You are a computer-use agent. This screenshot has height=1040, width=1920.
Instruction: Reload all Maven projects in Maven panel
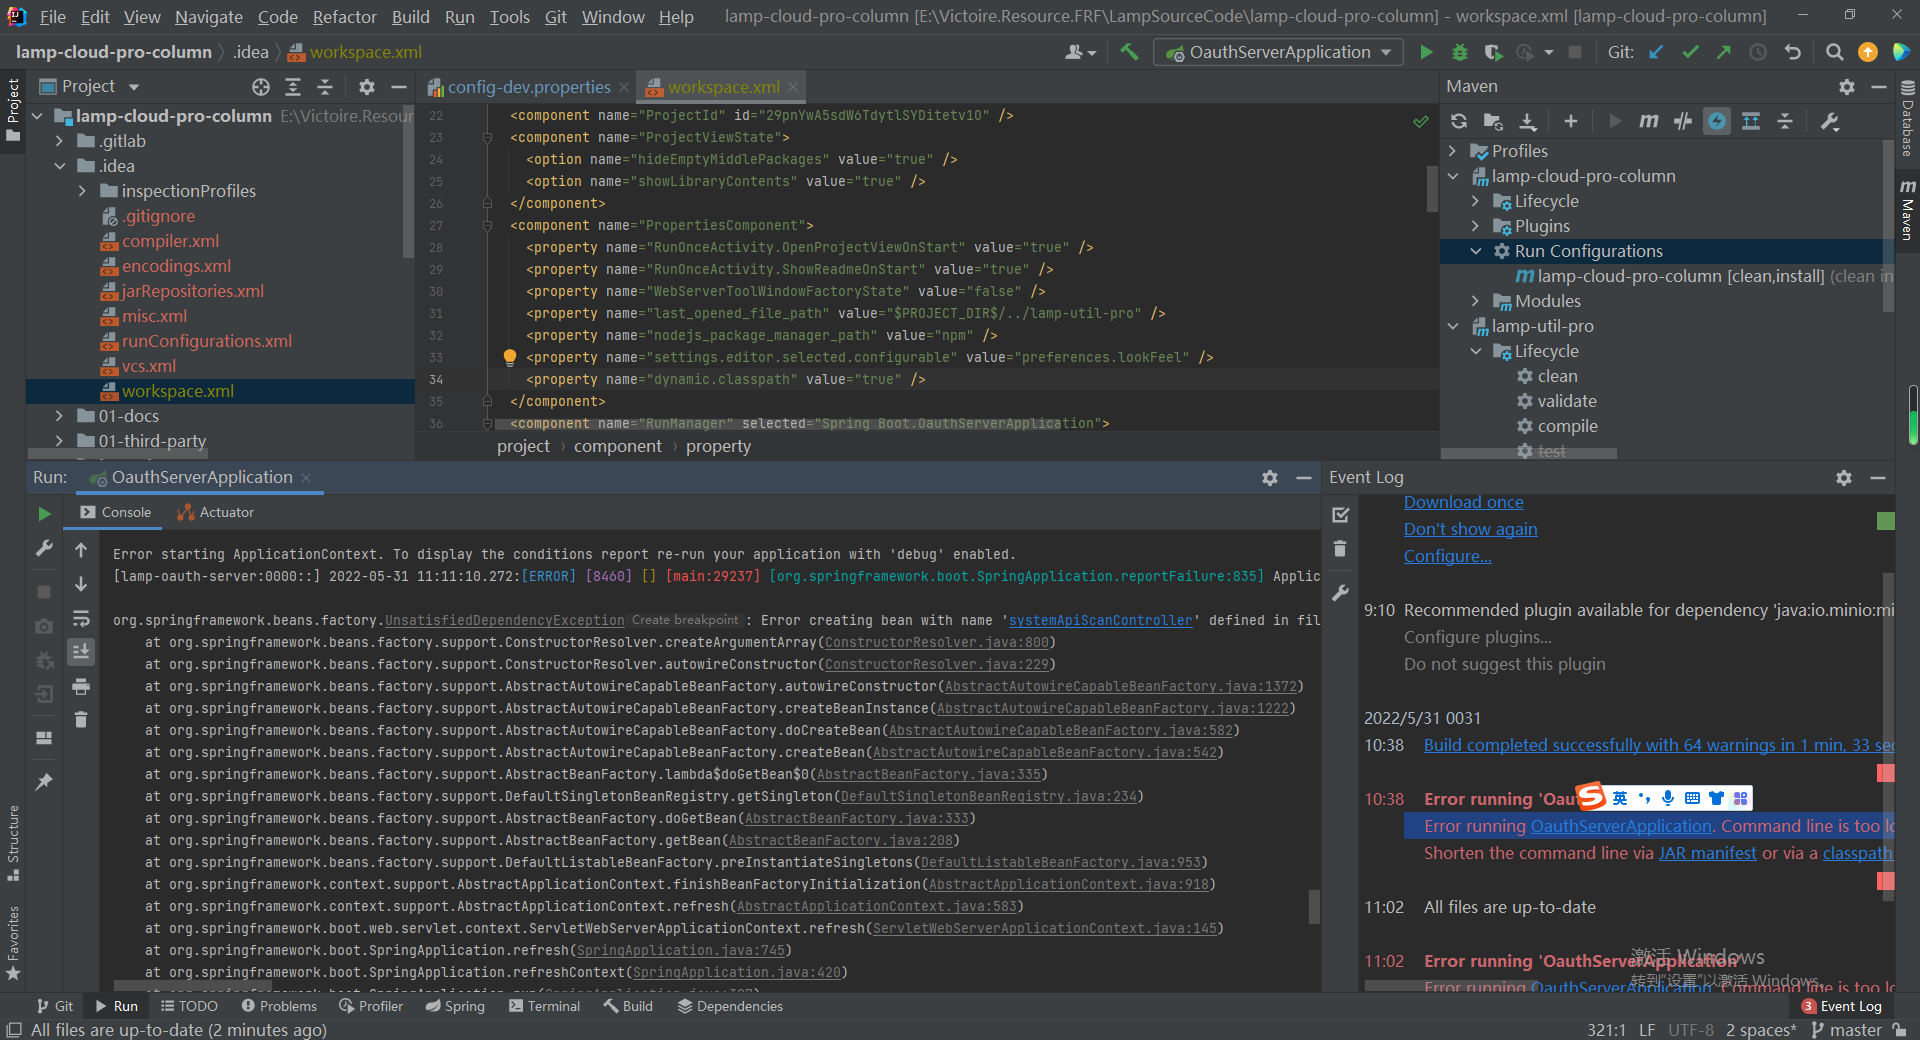point(1458,121)
